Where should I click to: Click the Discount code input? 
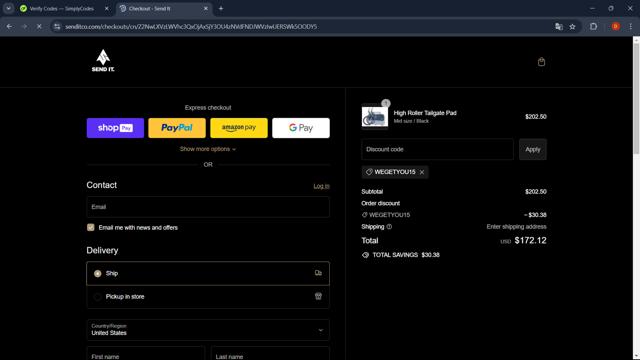[437, 149]
